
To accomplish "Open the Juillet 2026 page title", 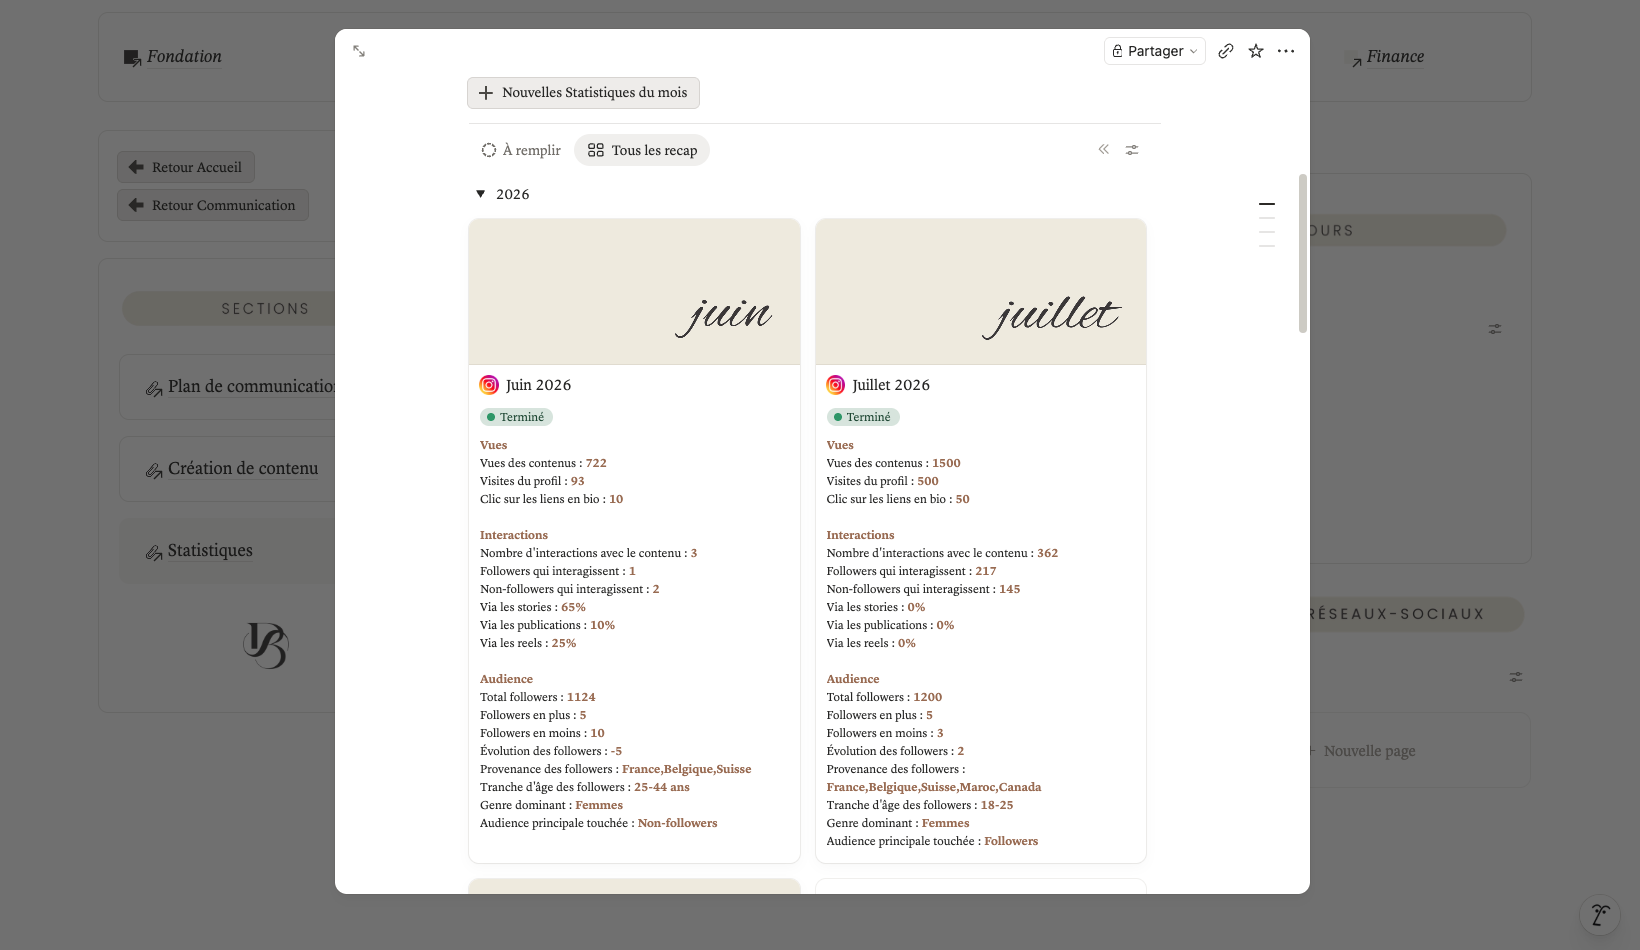I will click(x=891, y=385).
